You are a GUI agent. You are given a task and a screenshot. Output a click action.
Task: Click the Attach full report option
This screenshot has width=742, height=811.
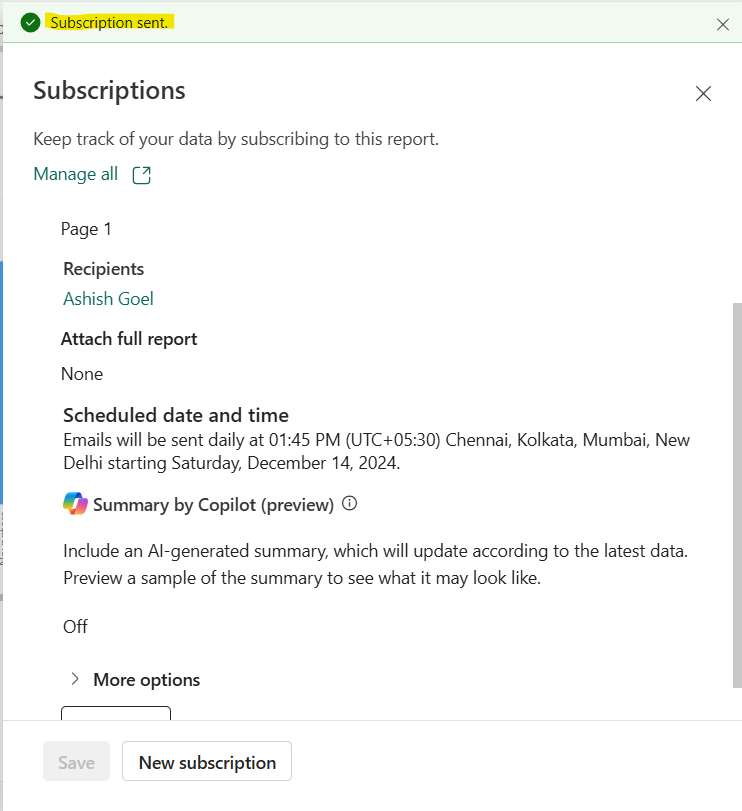tap(128, 338)
